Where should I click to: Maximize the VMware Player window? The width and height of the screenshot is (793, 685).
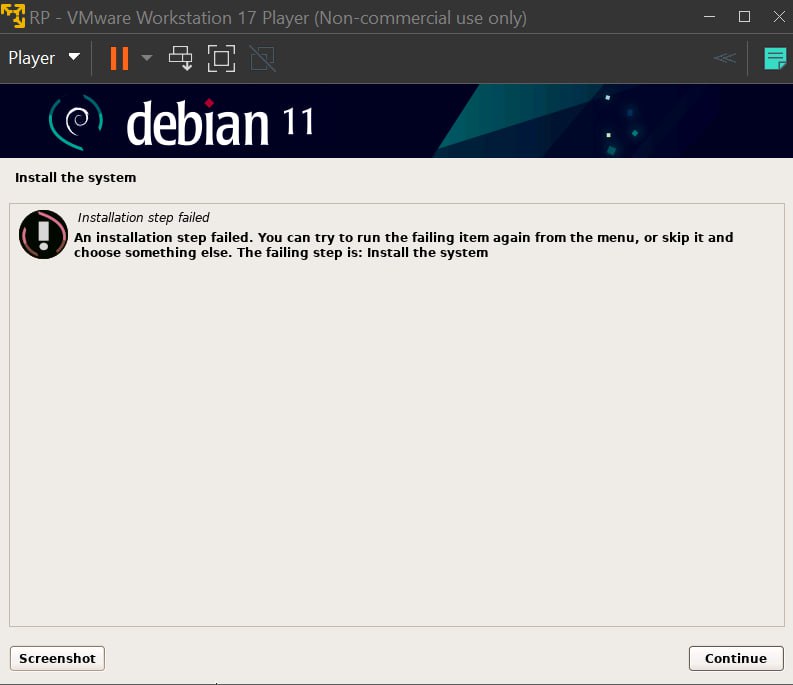click(x=744, y=17)
